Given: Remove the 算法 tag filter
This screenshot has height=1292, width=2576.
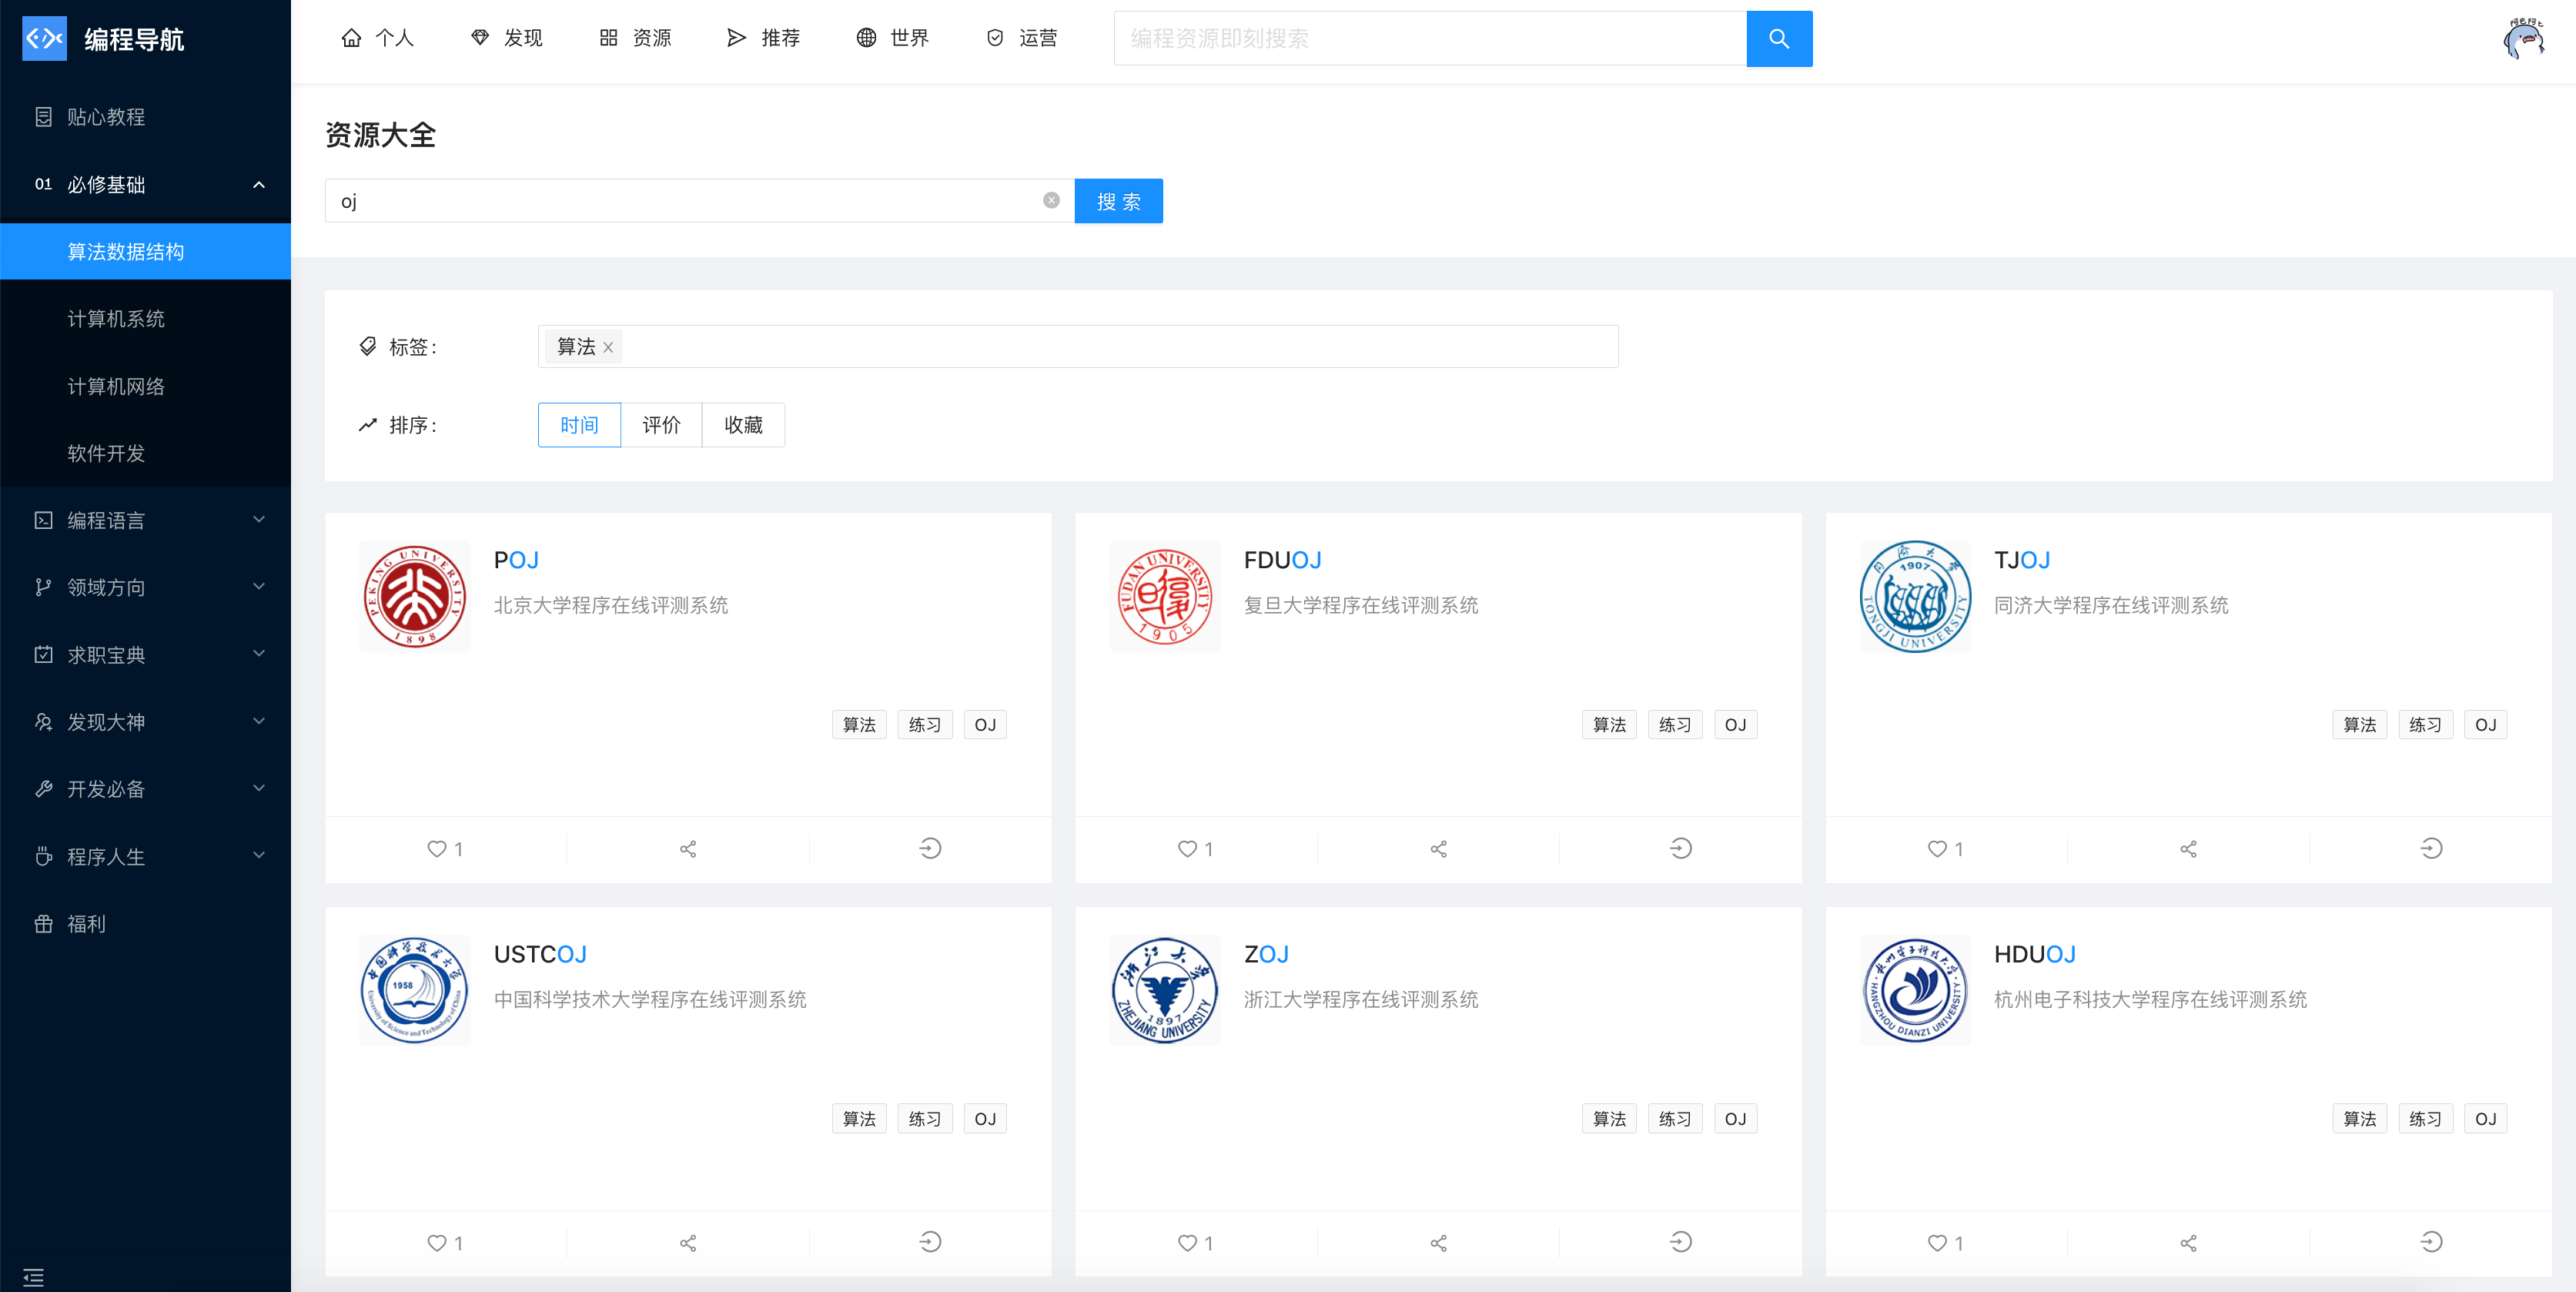Looking at the screenshot, I should (x=608, y=347).
